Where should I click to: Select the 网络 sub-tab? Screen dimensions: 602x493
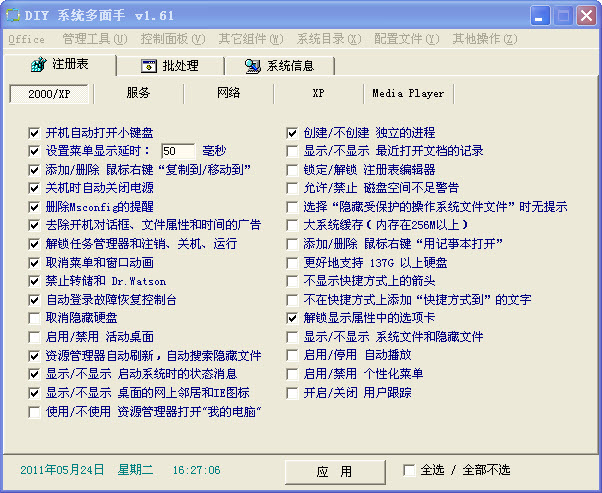point(228,93)
